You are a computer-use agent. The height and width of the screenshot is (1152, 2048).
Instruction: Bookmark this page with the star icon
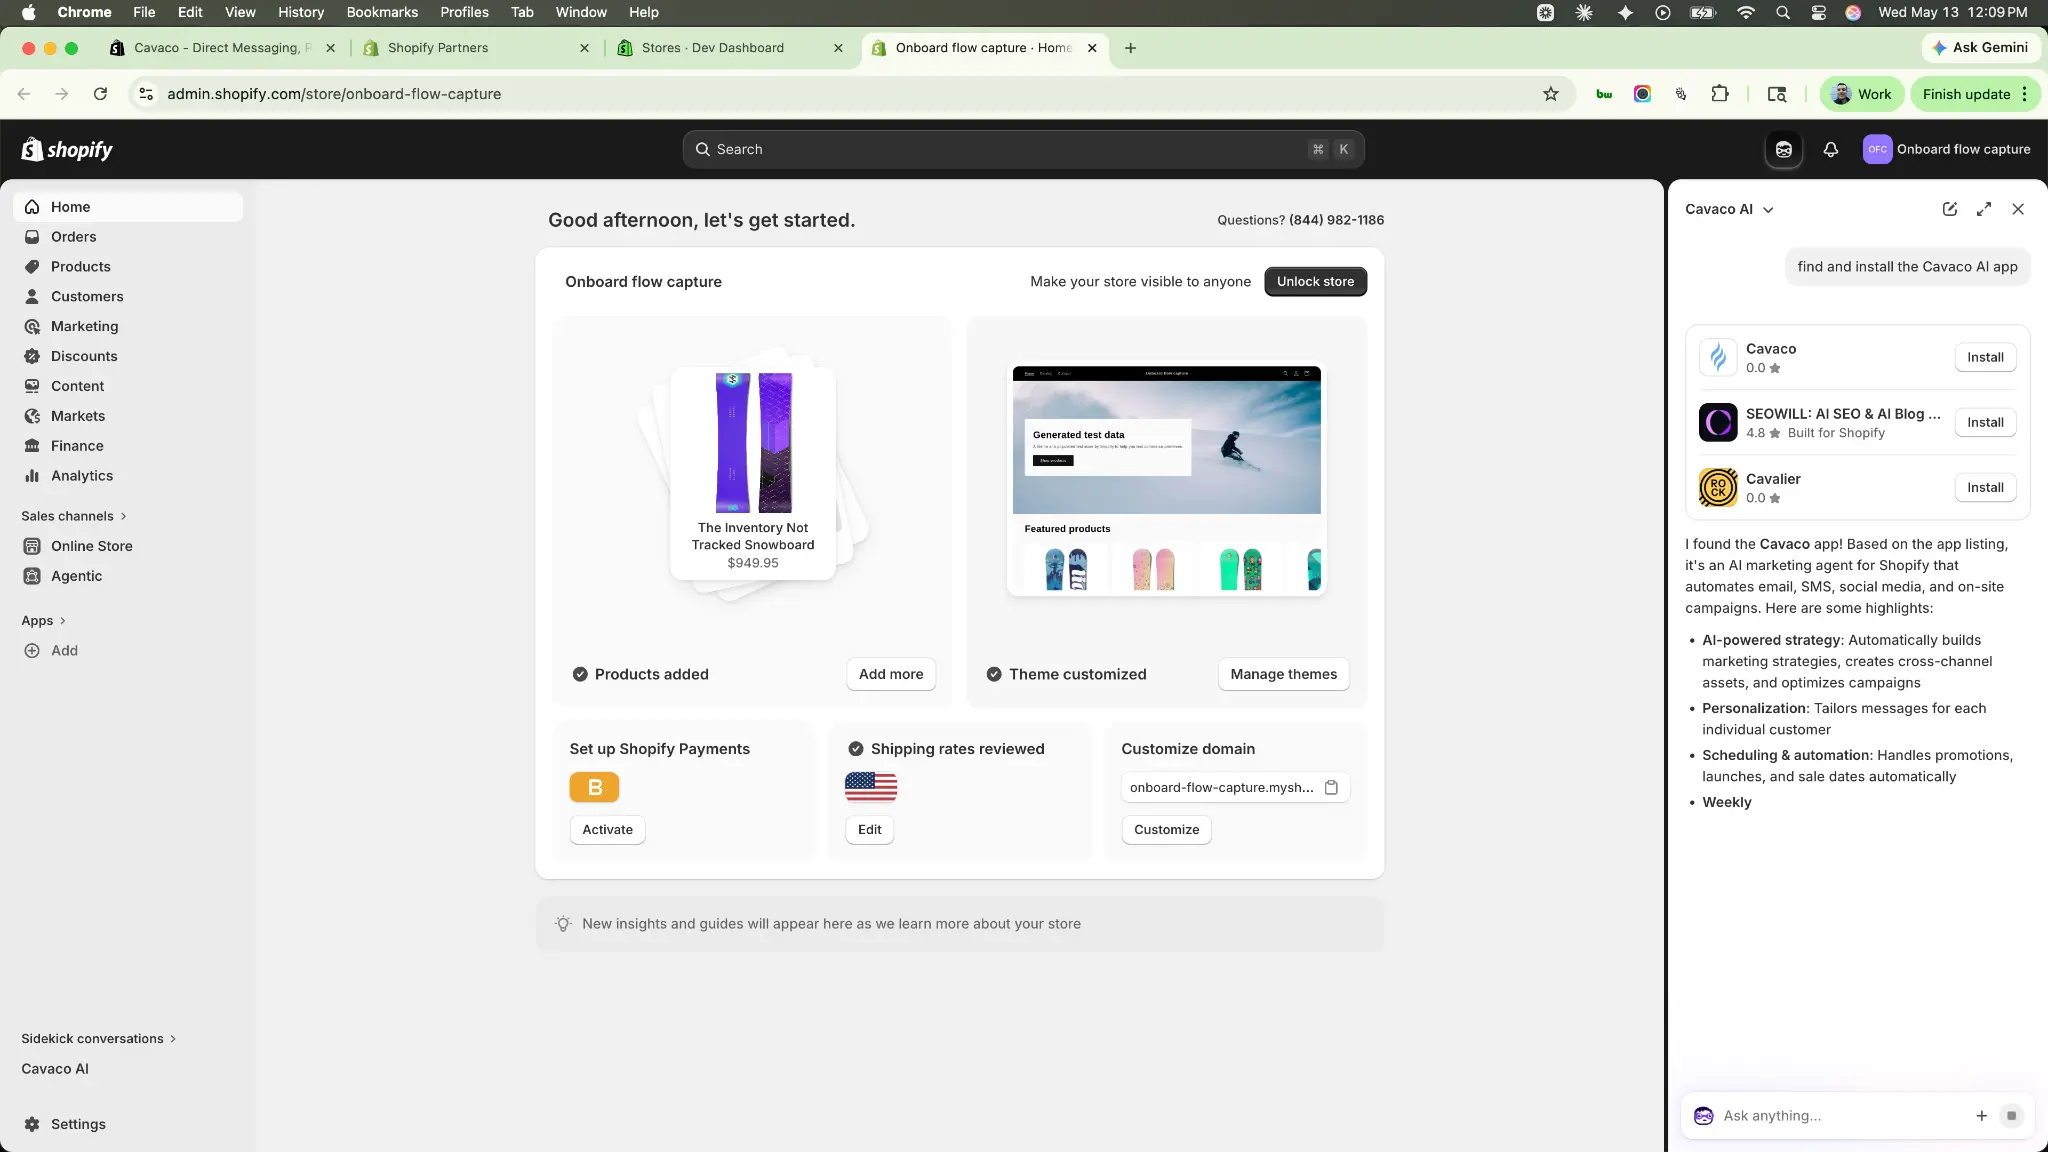1550,94
